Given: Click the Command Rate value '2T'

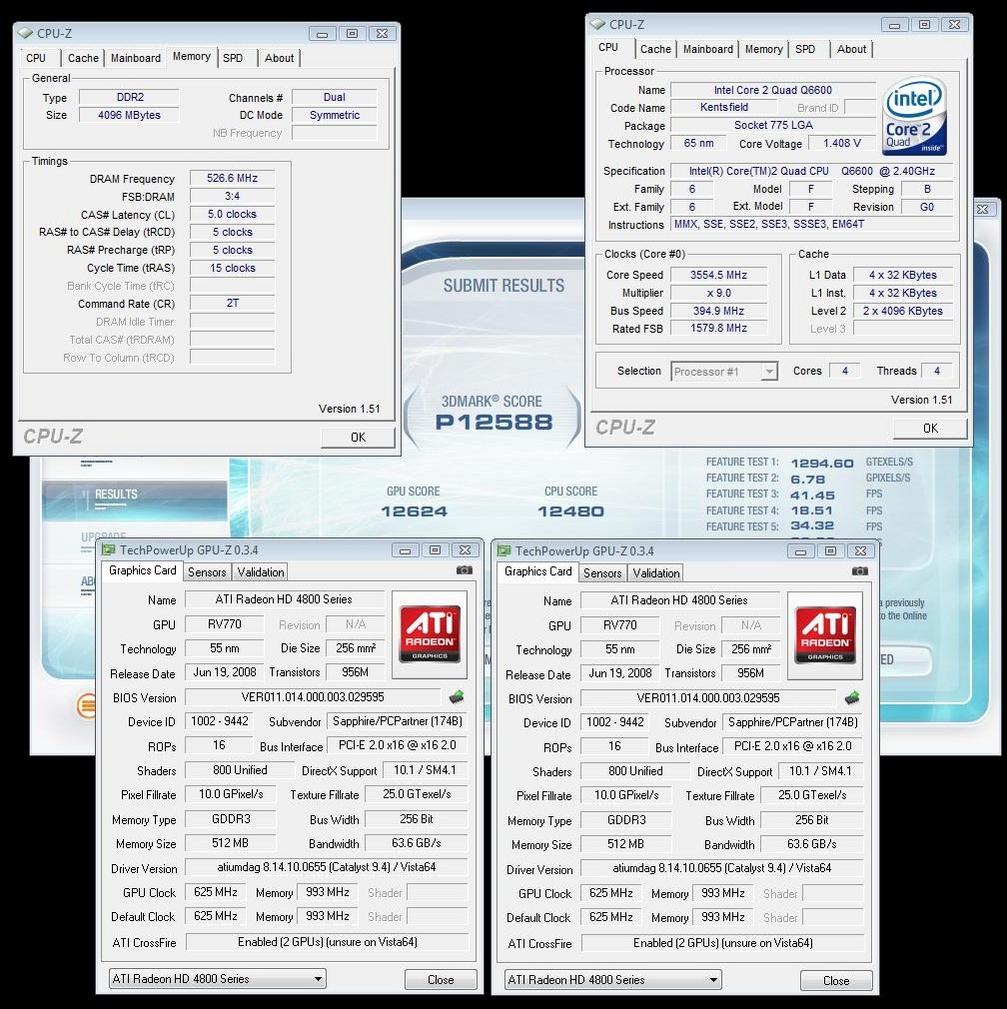Looking at the screenshot, I should point(232,303).
